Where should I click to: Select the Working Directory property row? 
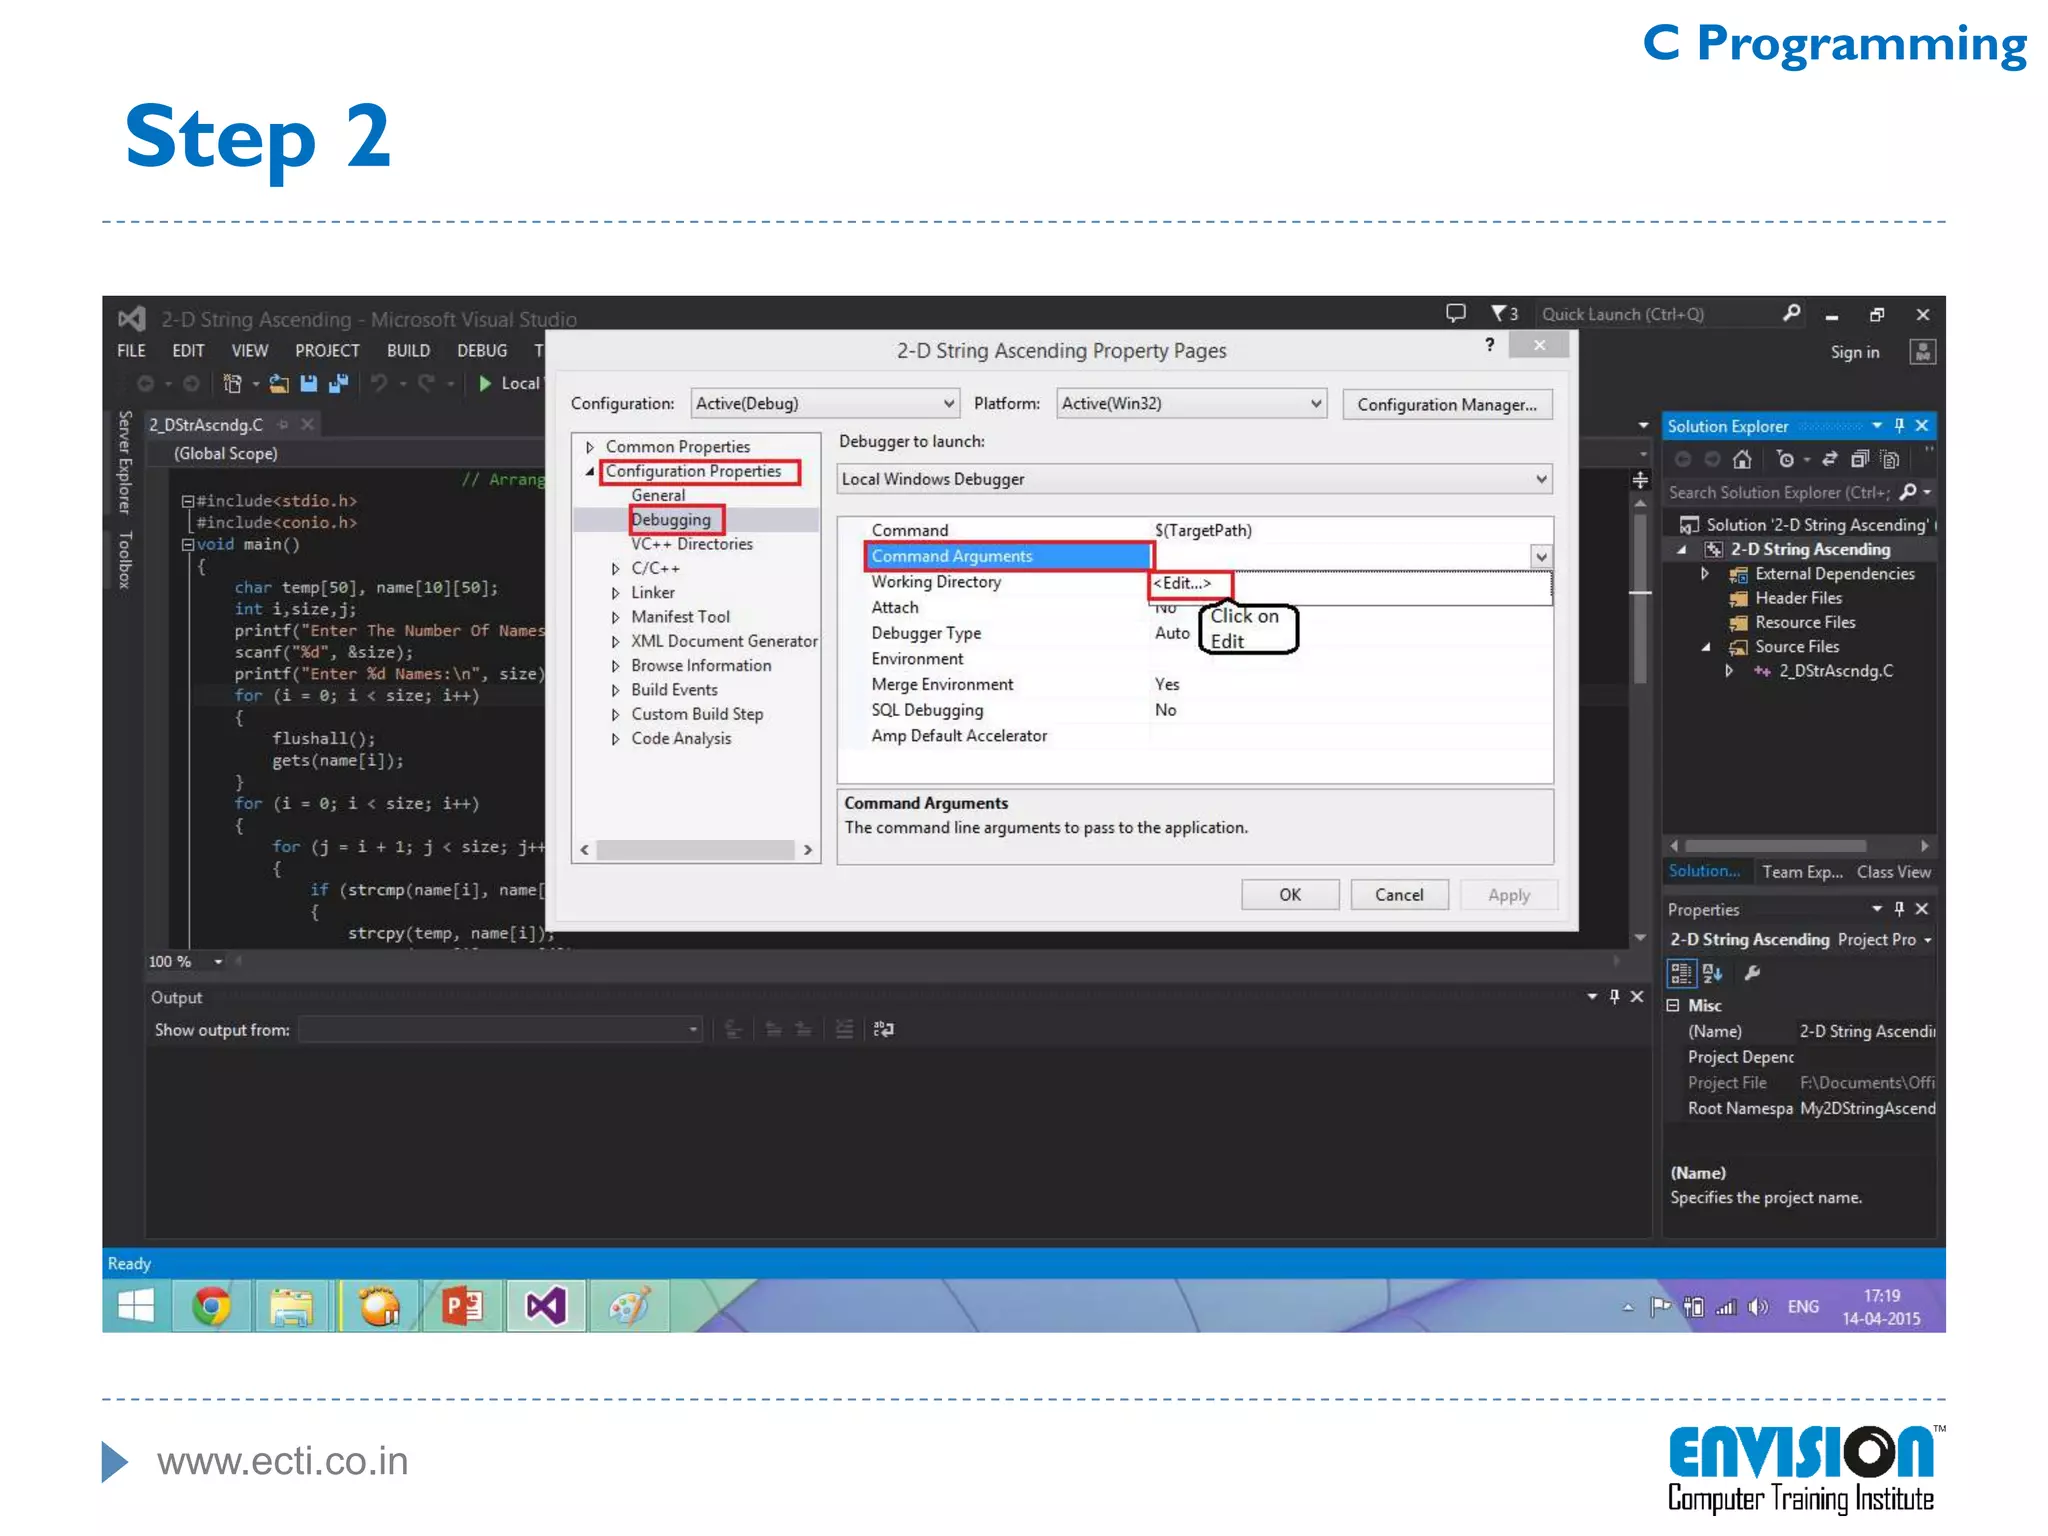pyautogui.click(x=1195, y=582)
